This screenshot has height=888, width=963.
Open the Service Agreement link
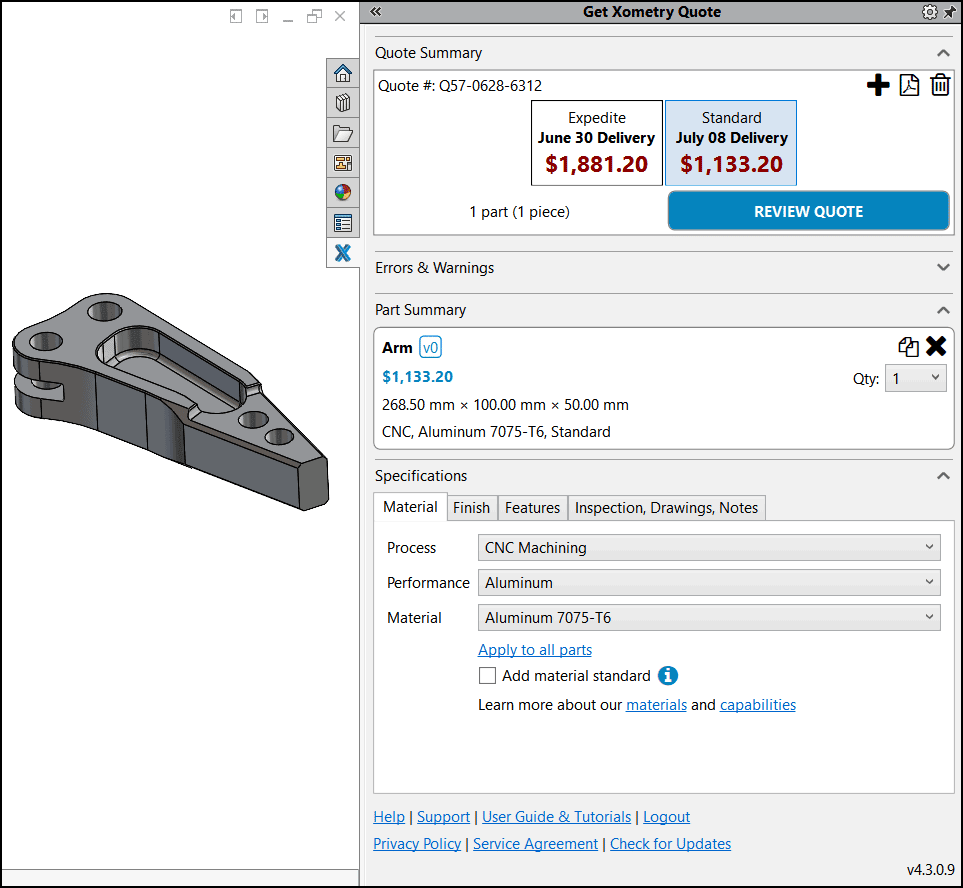535,844
